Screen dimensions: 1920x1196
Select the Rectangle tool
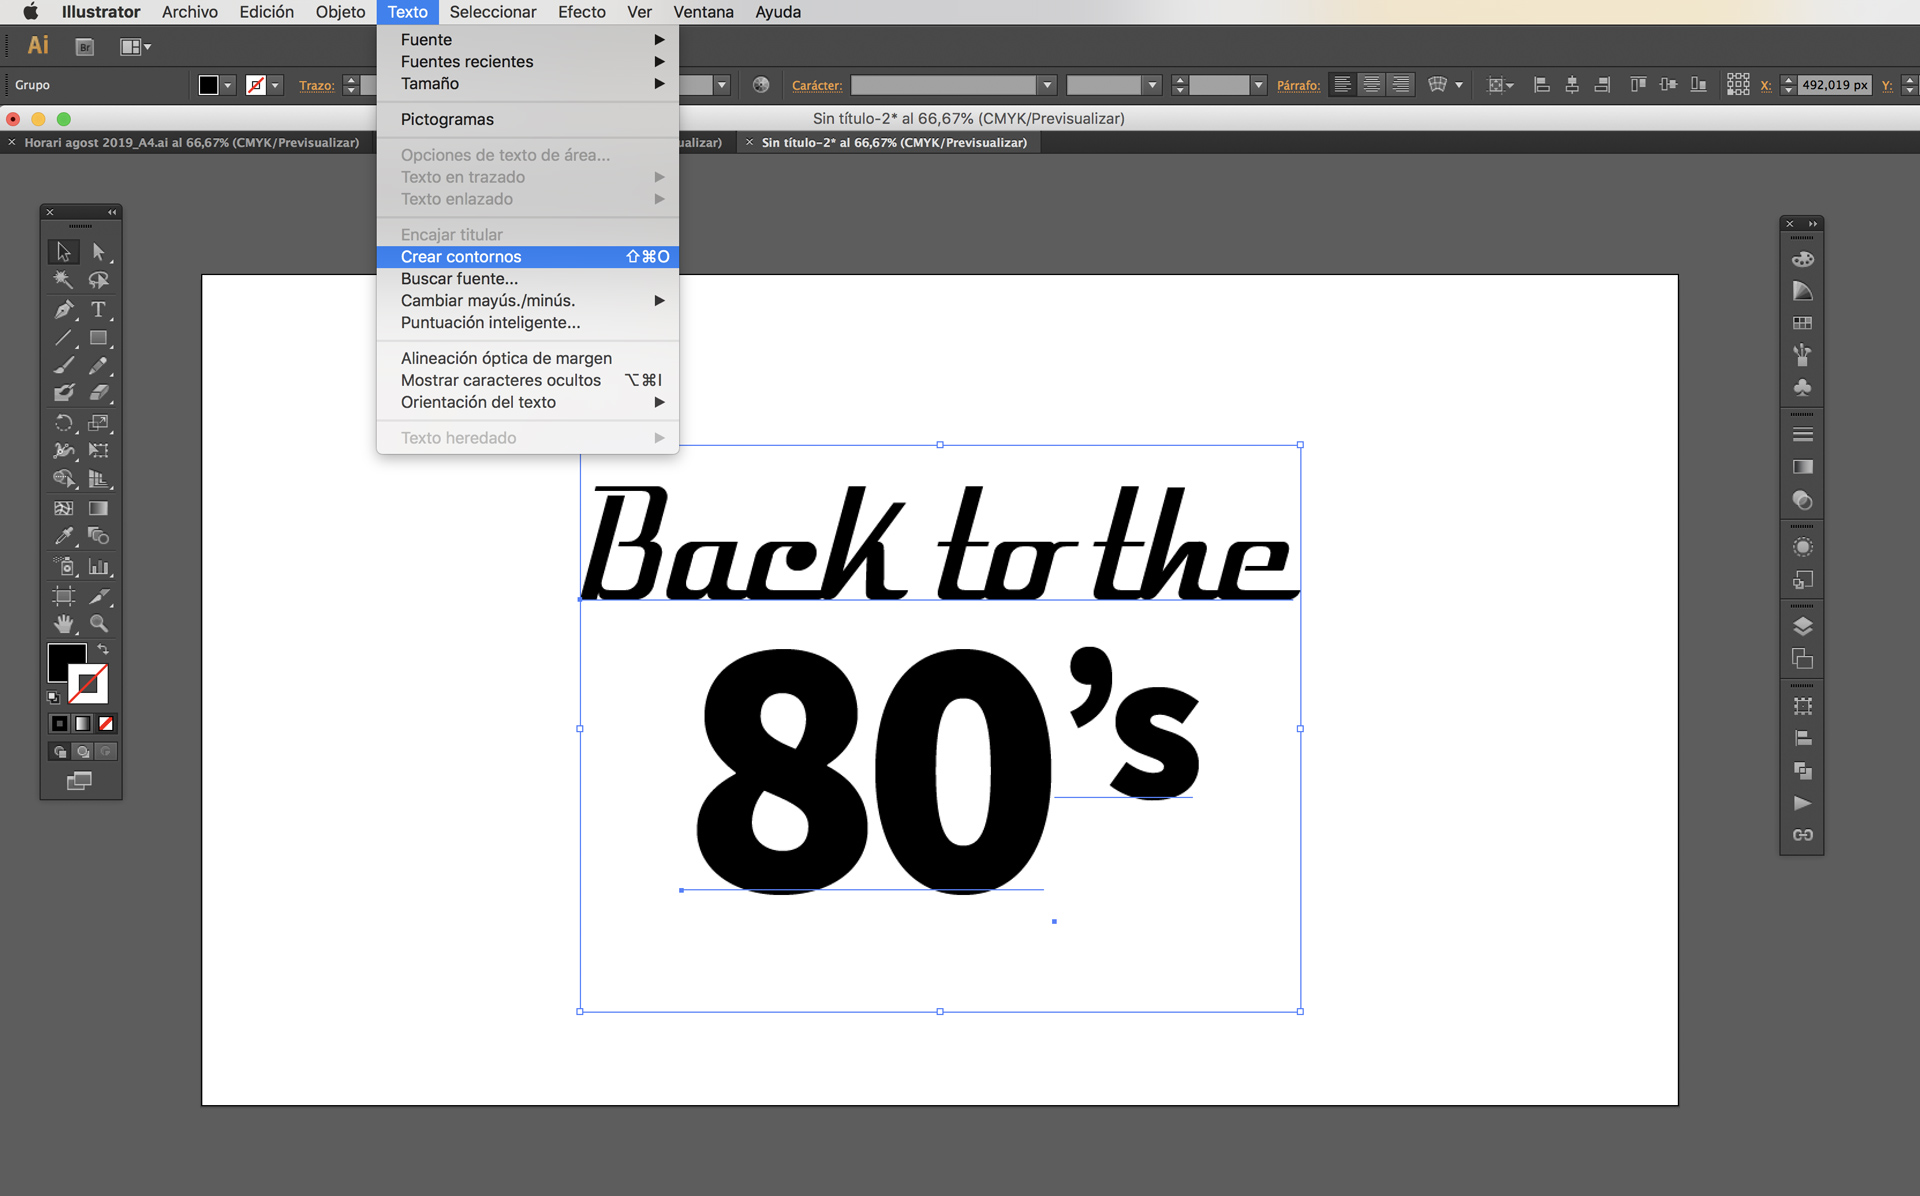[98, 338]
